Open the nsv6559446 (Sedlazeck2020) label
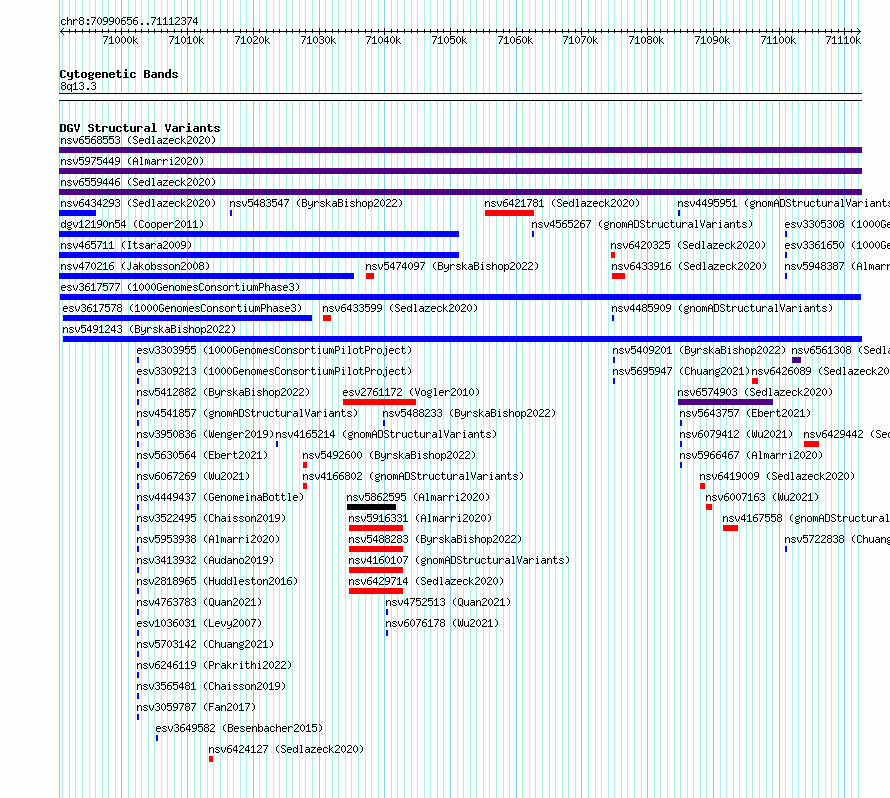This screenshot has width=890, height=798. 138,182
